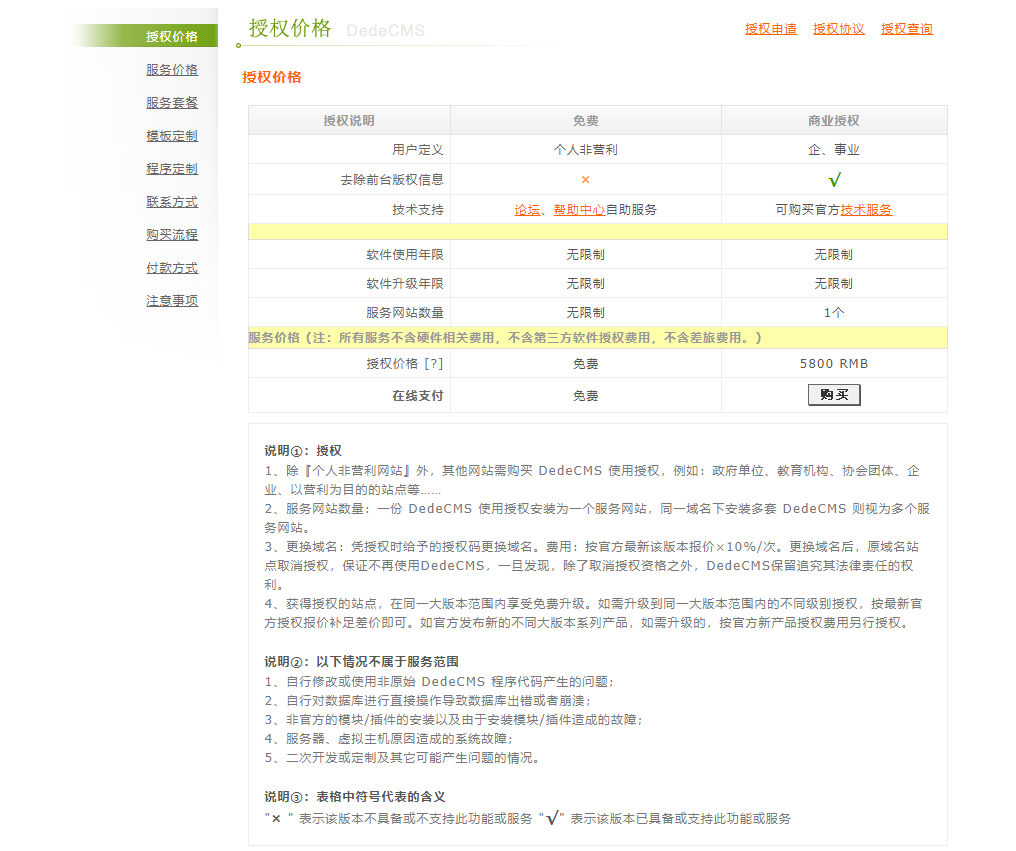Open 授权查询 link at top right
This screenshot has width=1016, height=851.
click(907, 29)
